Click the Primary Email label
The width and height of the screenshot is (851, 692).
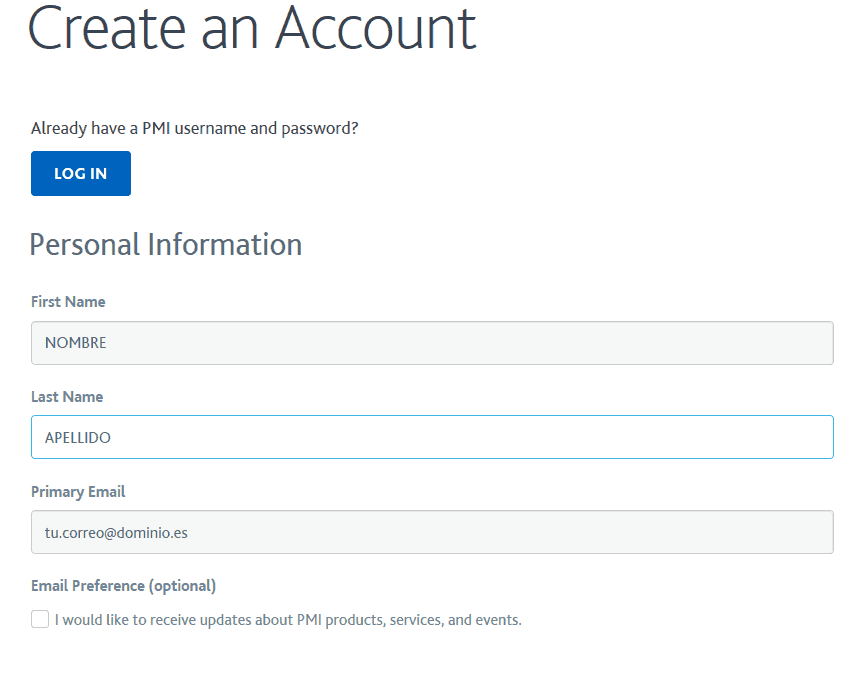point(78,492)
